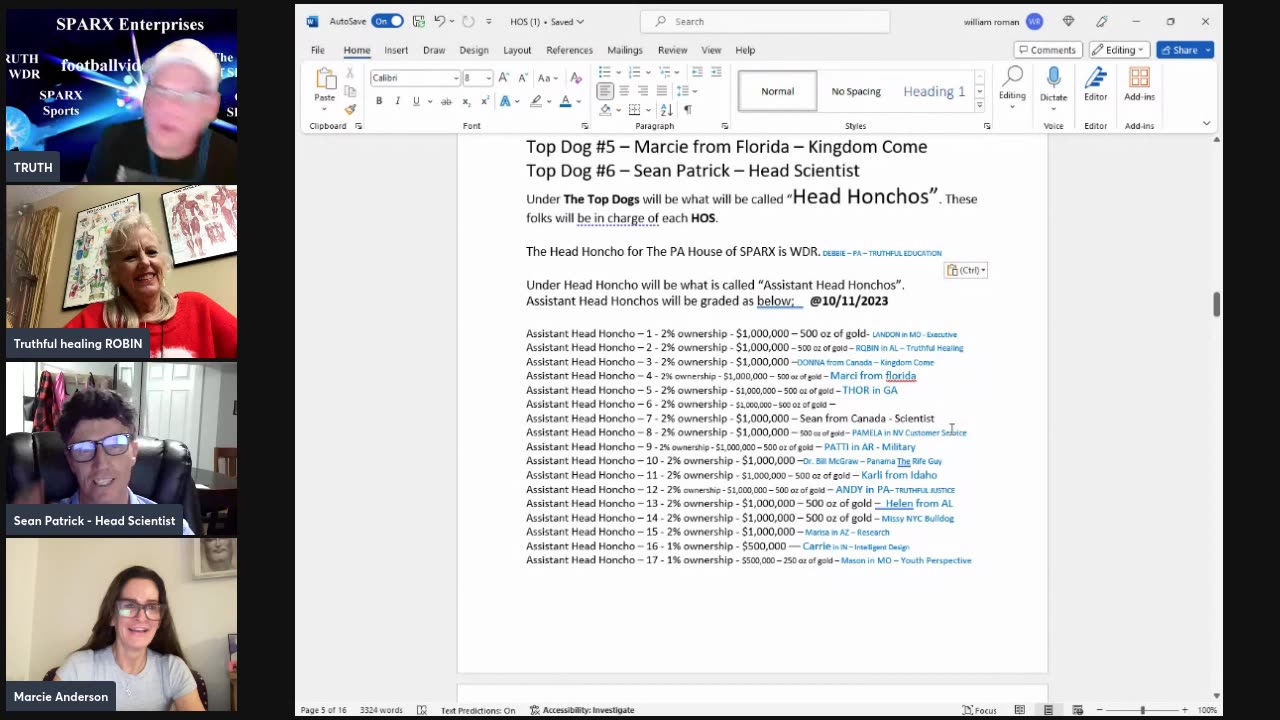This screenshot has width=1280, height=720.
Task: Click the Search box in title bar
Action: pos(765,21)
